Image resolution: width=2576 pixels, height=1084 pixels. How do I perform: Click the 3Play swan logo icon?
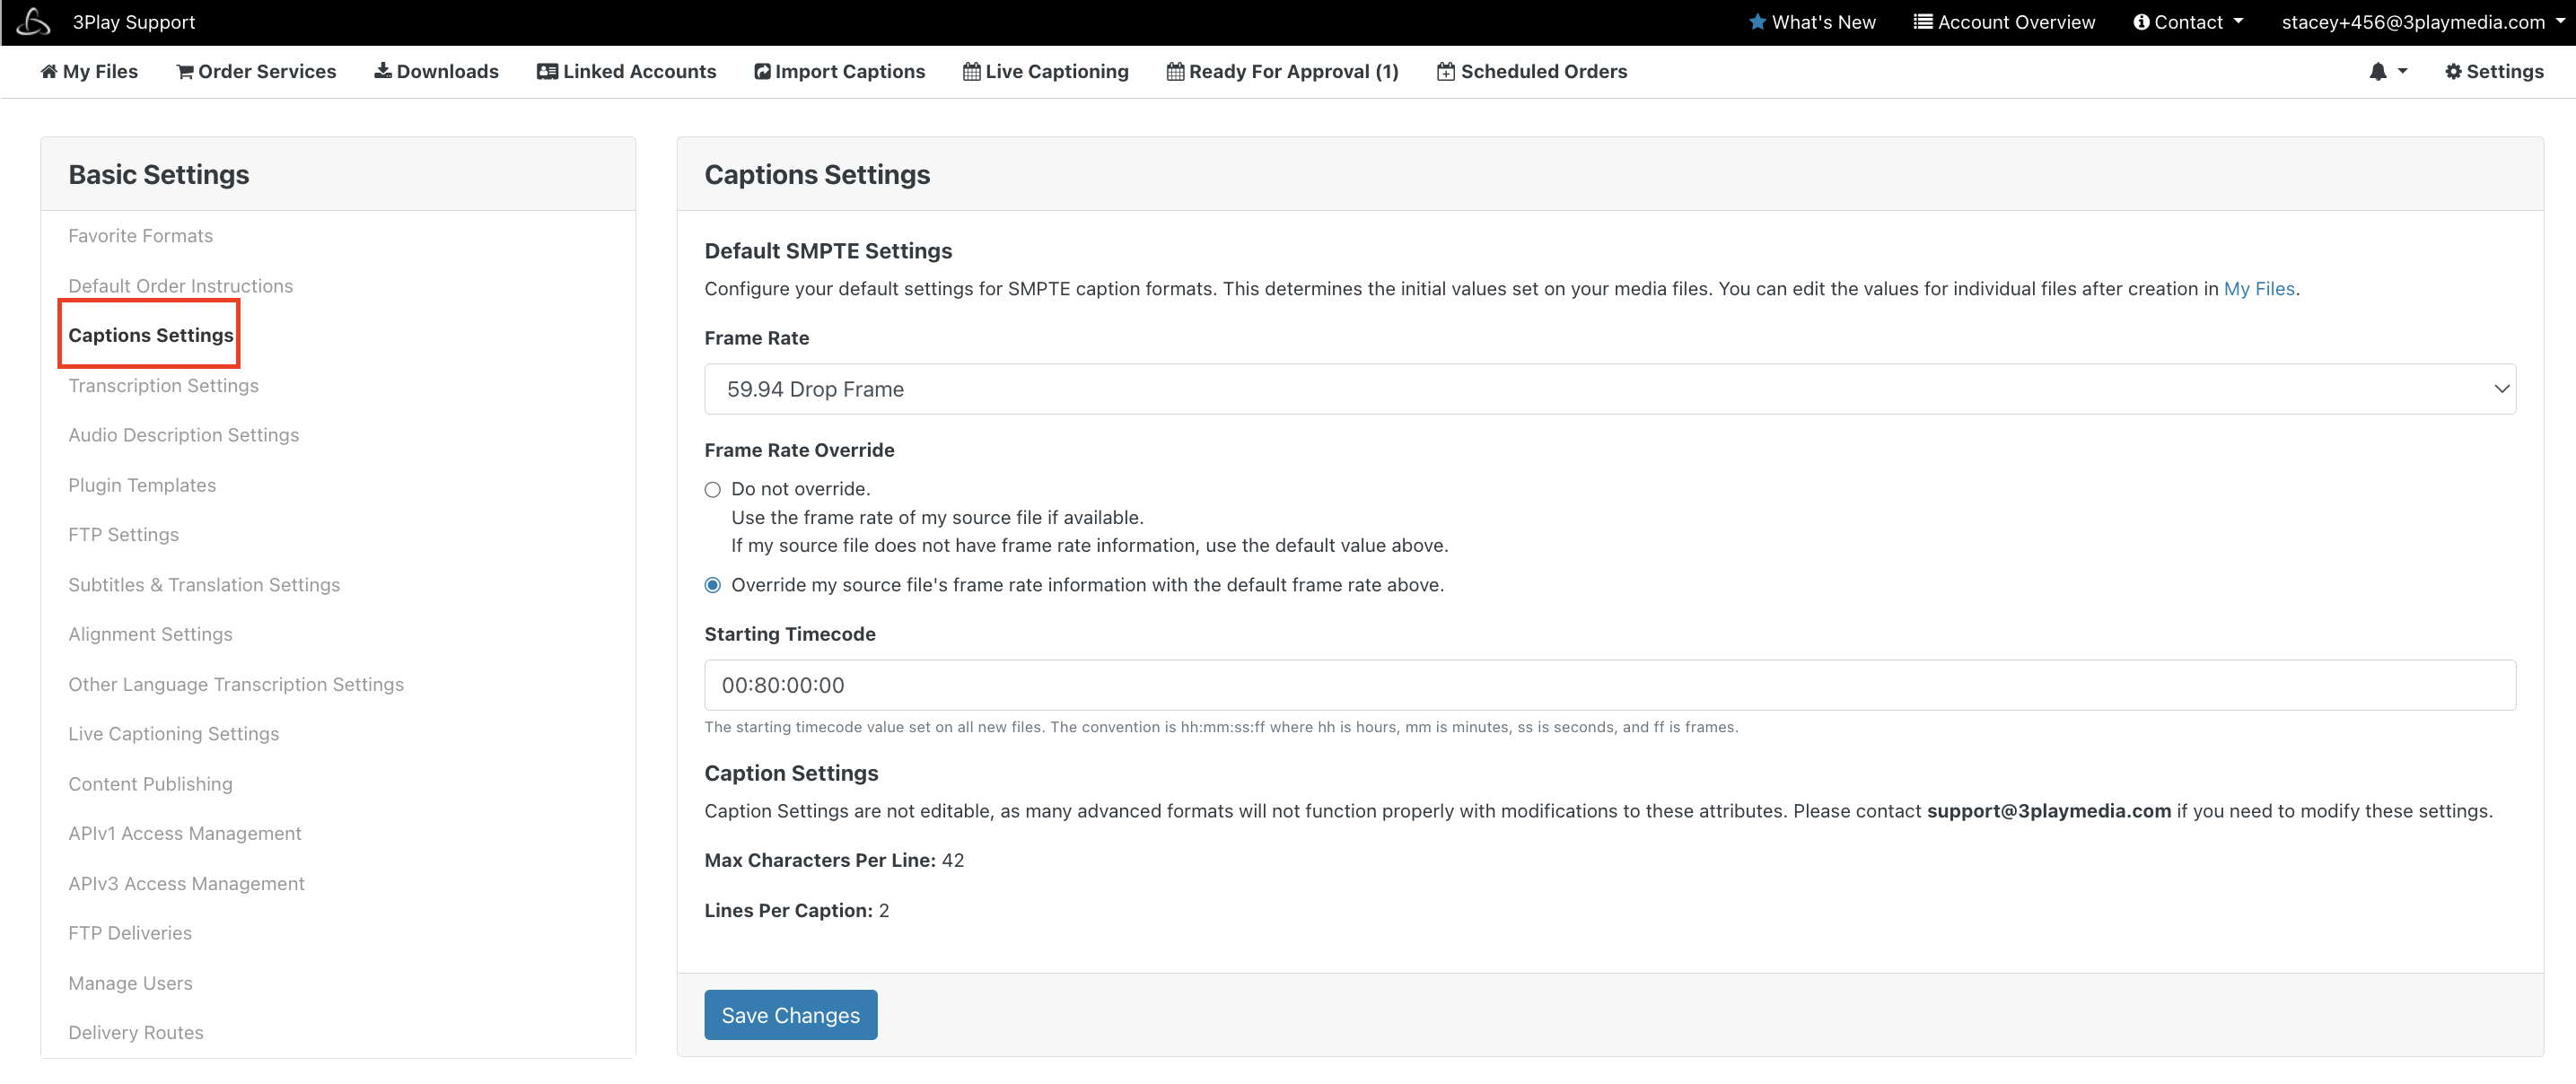coord(33,22)
